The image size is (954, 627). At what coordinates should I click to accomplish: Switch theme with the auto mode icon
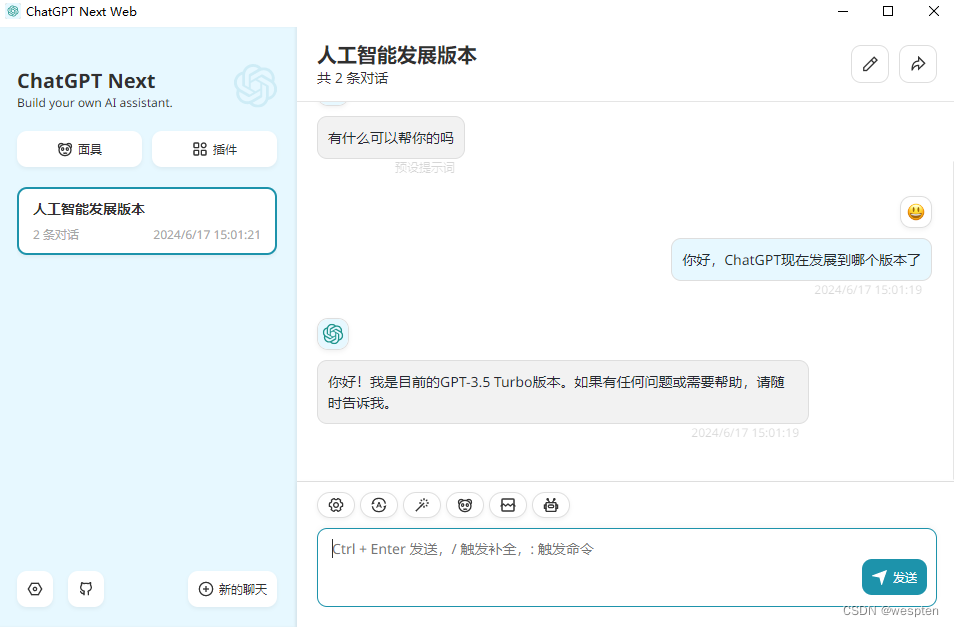(379, 505)
